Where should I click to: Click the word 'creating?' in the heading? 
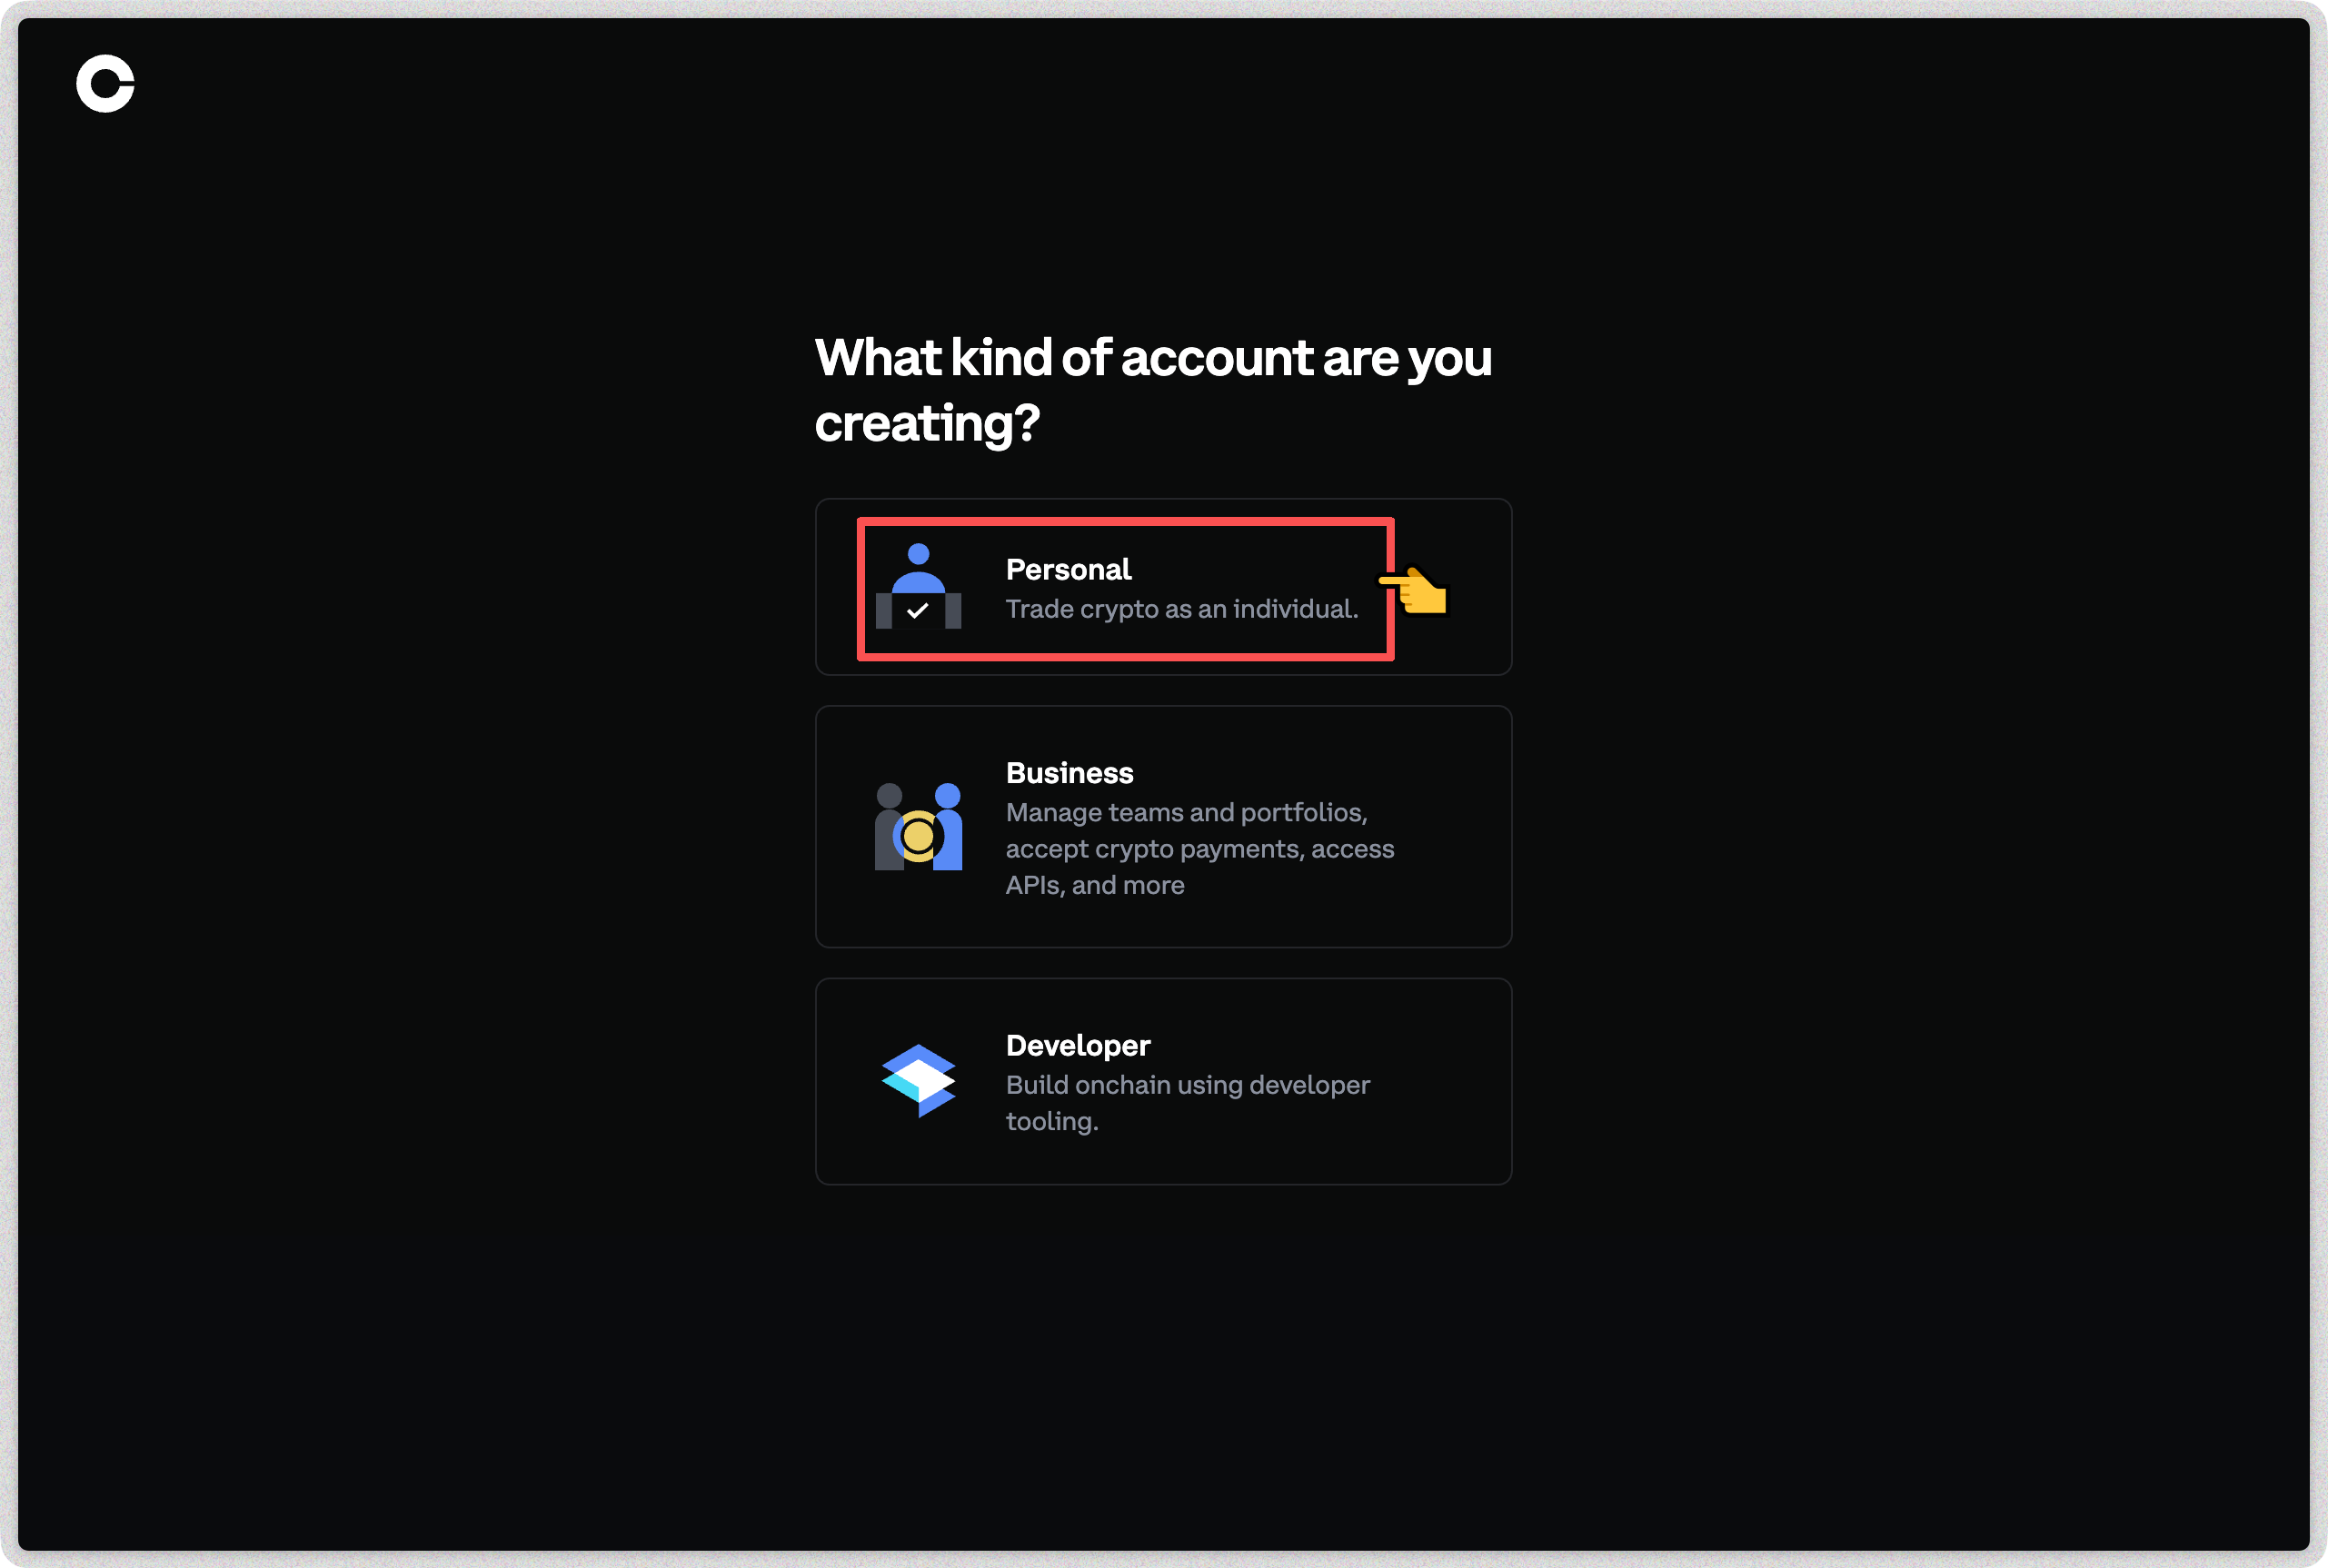point(926,423)
